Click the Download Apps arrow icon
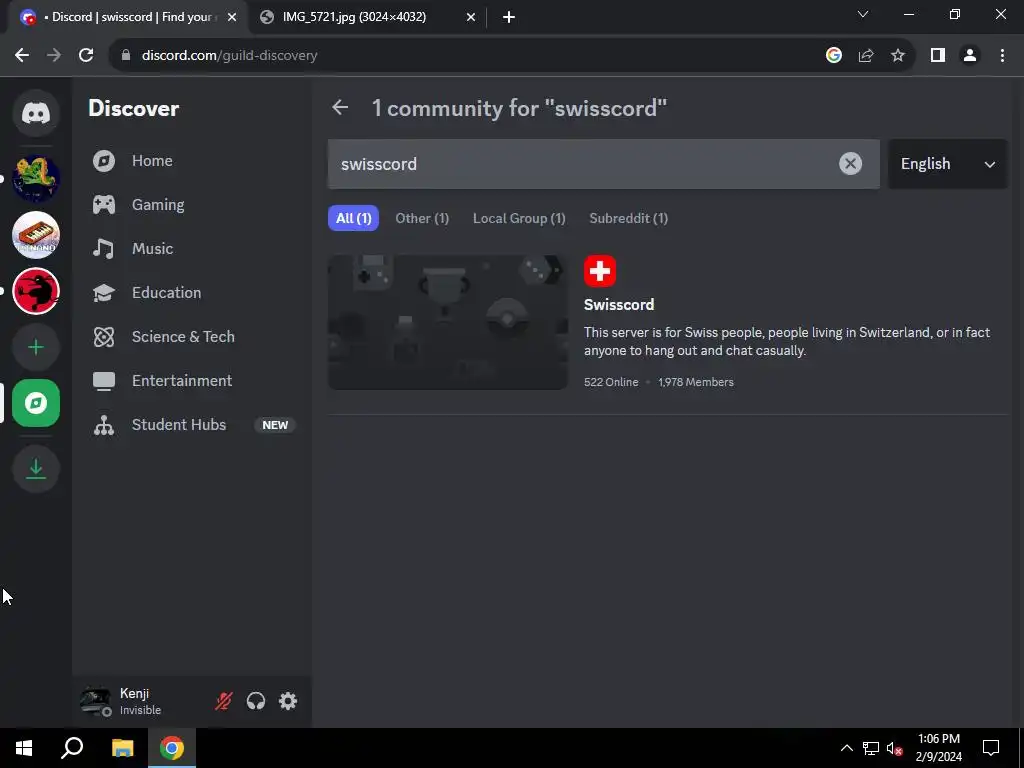This screenshot has width=1024, height=768. pyautogui.click(x=36, y=469)
